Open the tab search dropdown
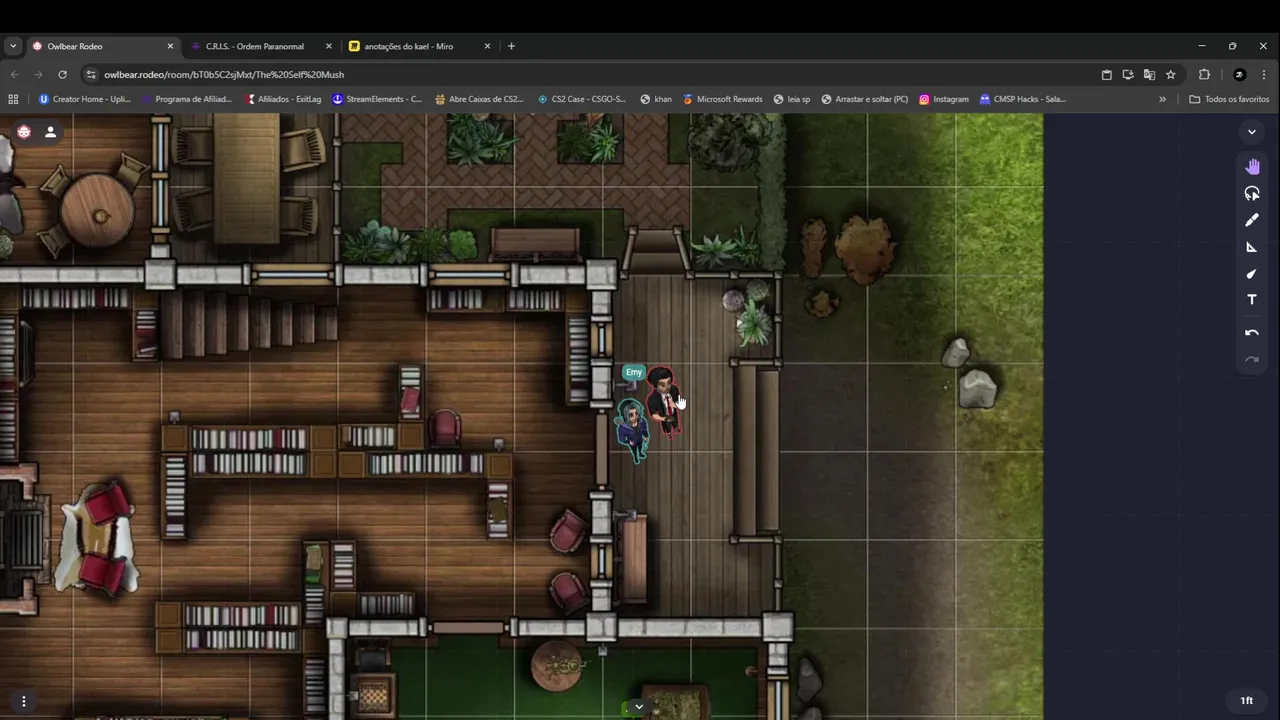 tap(13, 46)
